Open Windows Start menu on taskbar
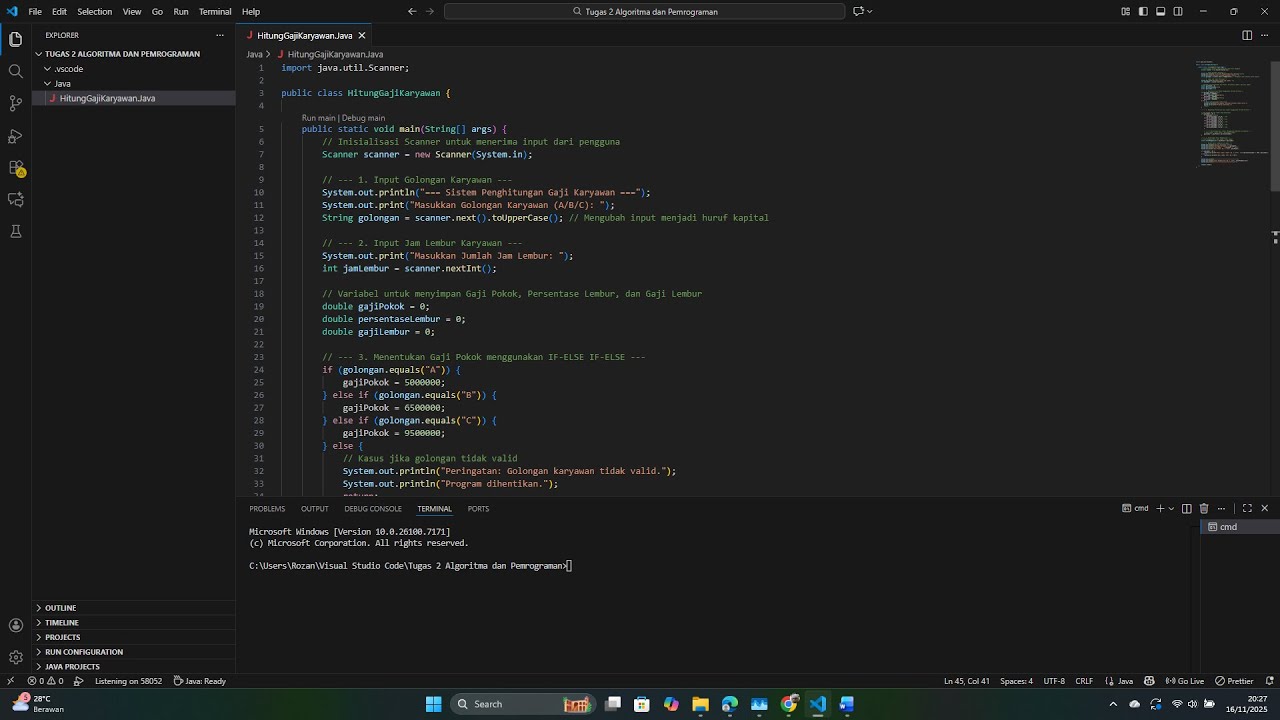The image size is (1280, 720). [x=433, y=704]
